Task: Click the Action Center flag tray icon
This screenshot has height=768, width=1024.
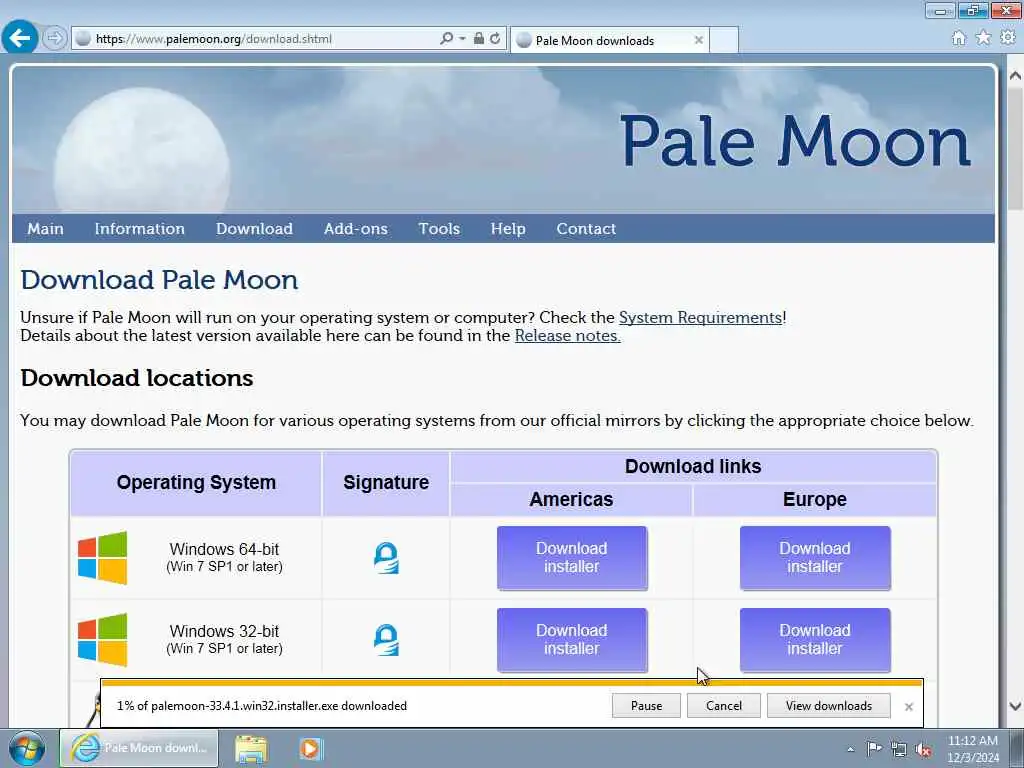Action: (x=874, y=748)
